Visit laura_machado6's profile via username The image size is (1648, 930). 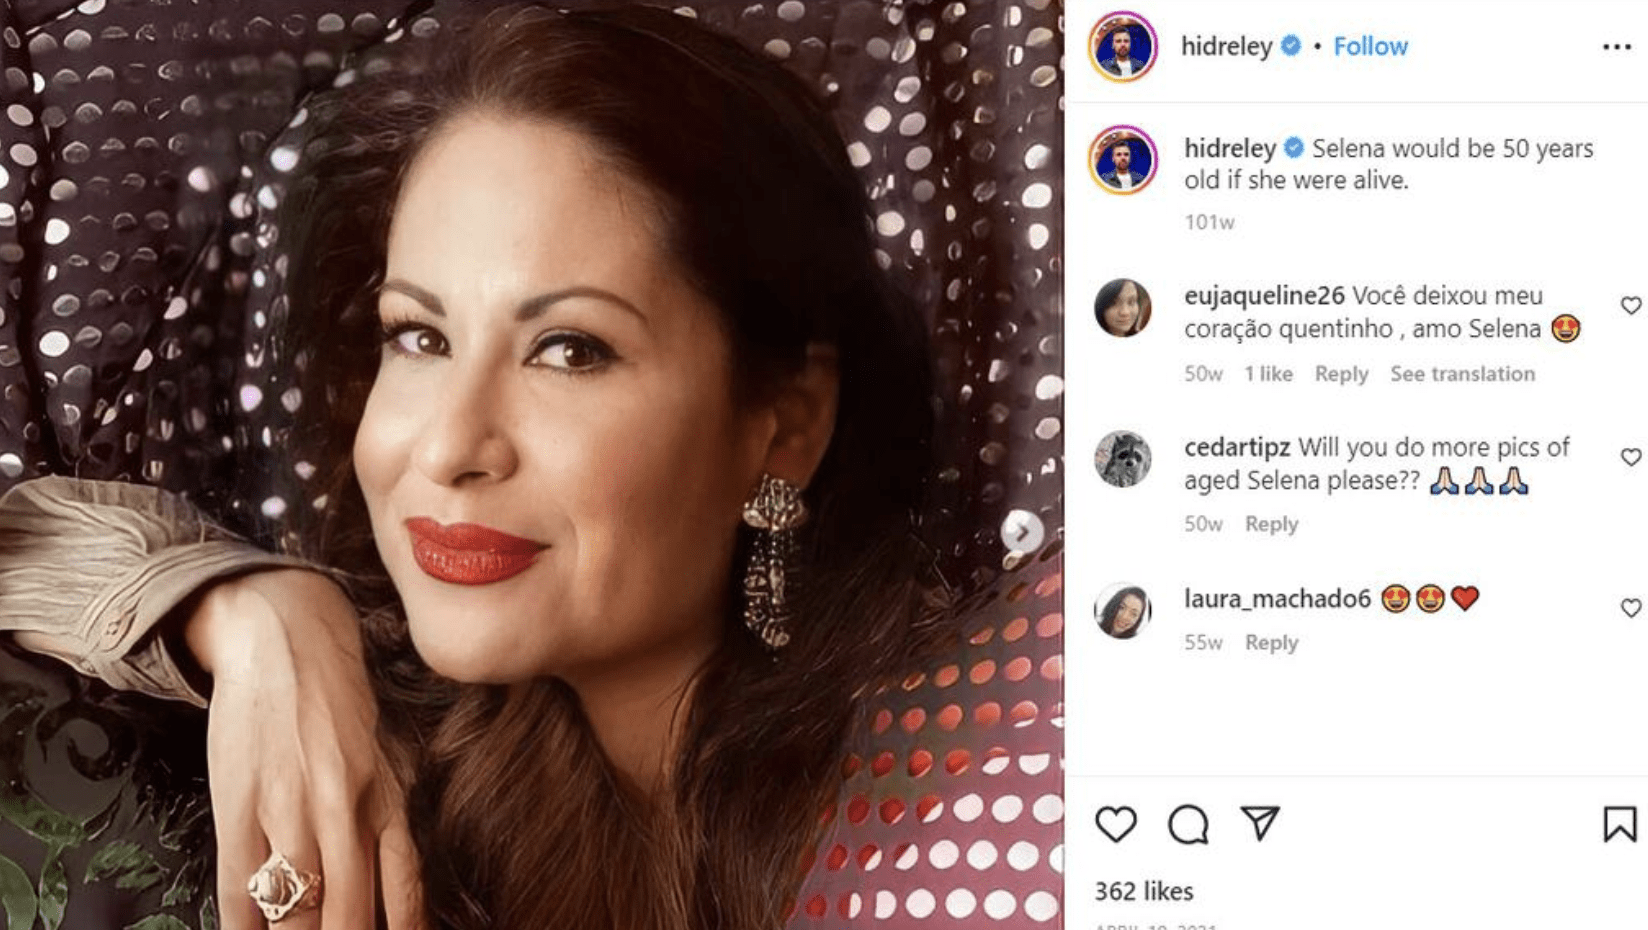click(1277, 598)
